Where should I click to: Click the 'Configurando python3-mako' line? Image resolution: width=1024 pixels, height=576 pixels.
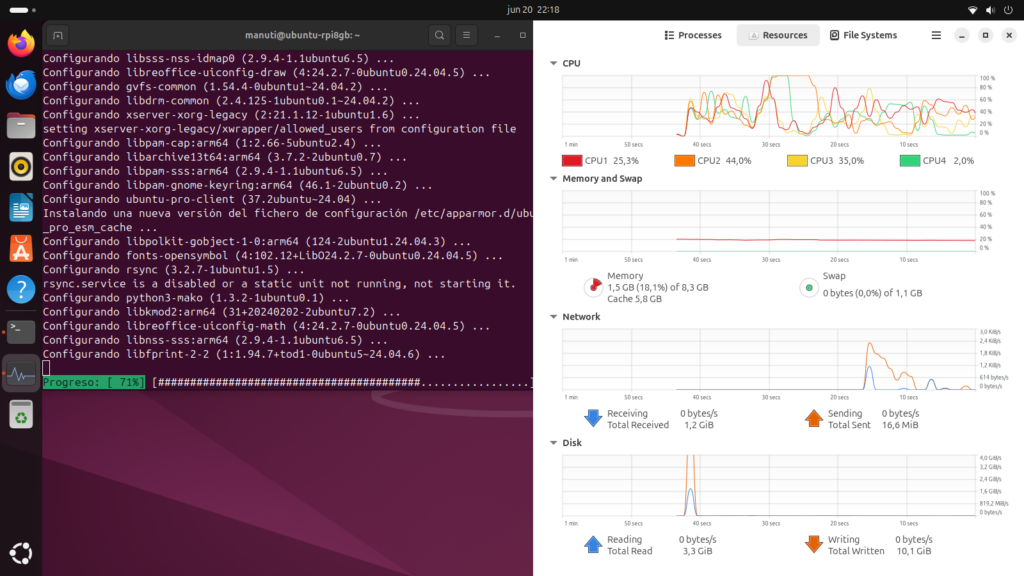click(x=196, y=298)
